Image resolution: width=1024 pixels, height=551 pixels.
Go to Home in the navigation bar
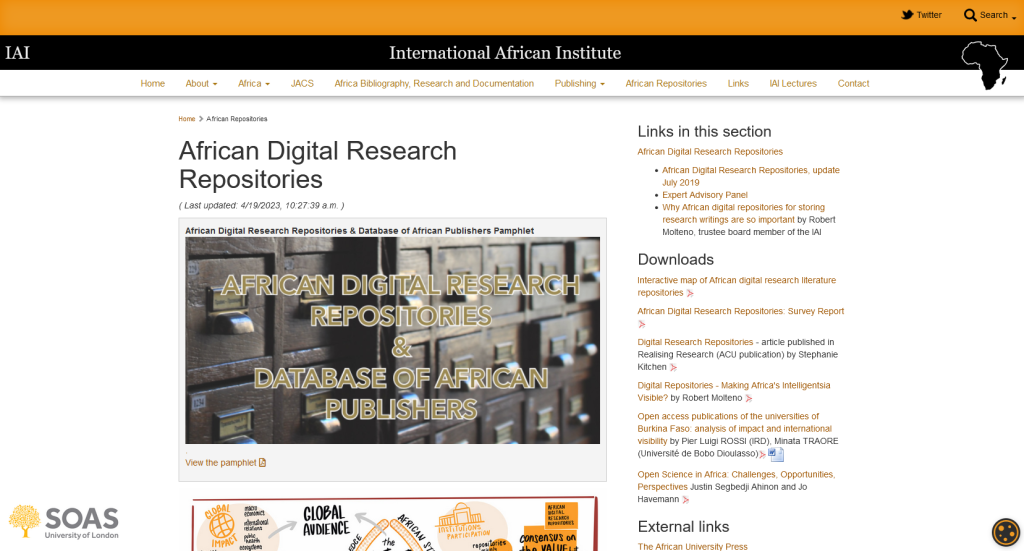click(152, 84)
